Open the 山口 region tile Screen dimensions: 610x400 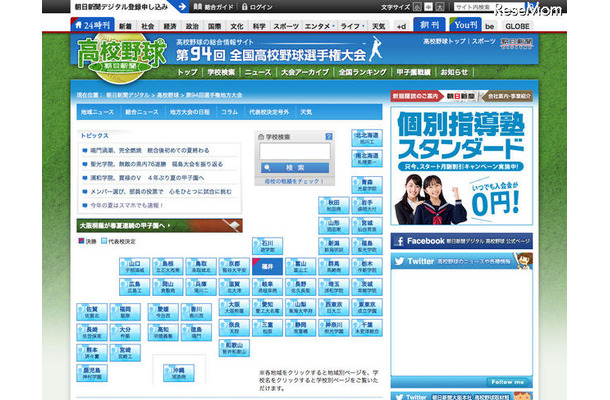134,267
